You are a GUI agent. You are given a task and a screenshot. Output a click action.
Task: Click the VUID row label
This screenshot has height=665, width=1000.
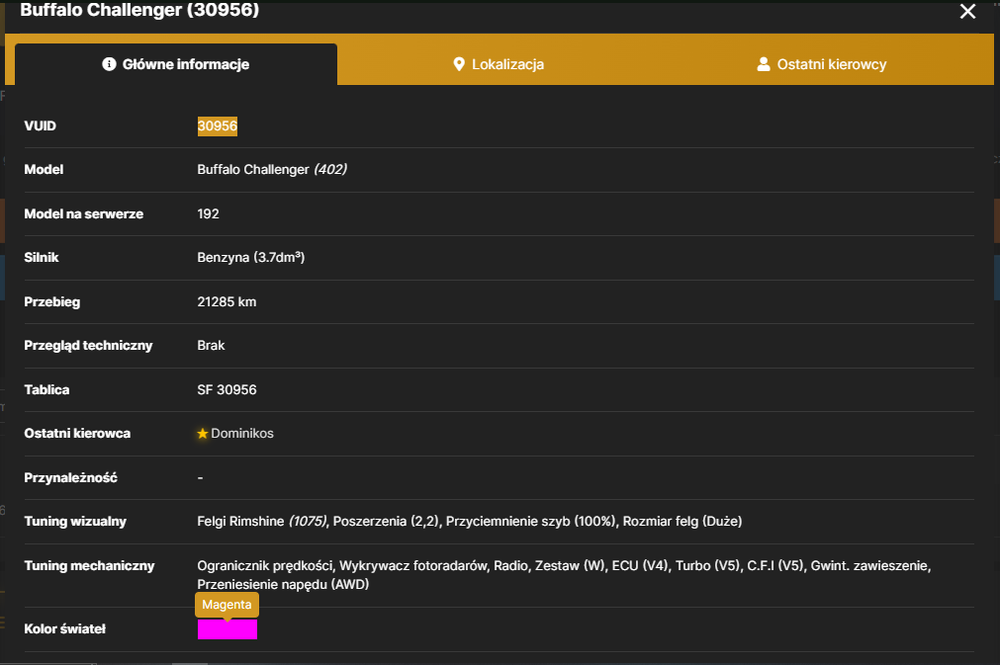[x=40, y=126]
